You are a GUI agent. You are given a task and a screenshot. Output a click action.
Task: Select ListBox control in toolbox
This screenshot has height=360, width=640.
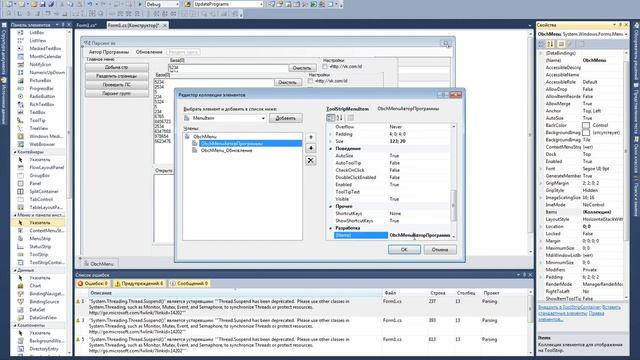(37, 32)
